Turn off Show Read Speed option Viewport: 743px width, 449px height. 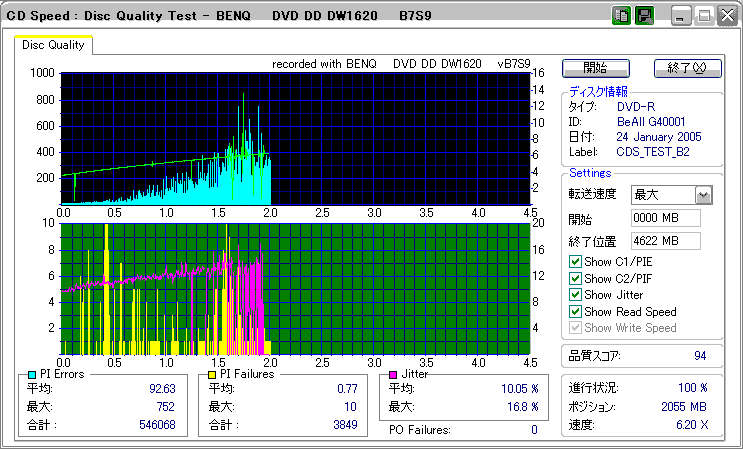tap(574, 311)
